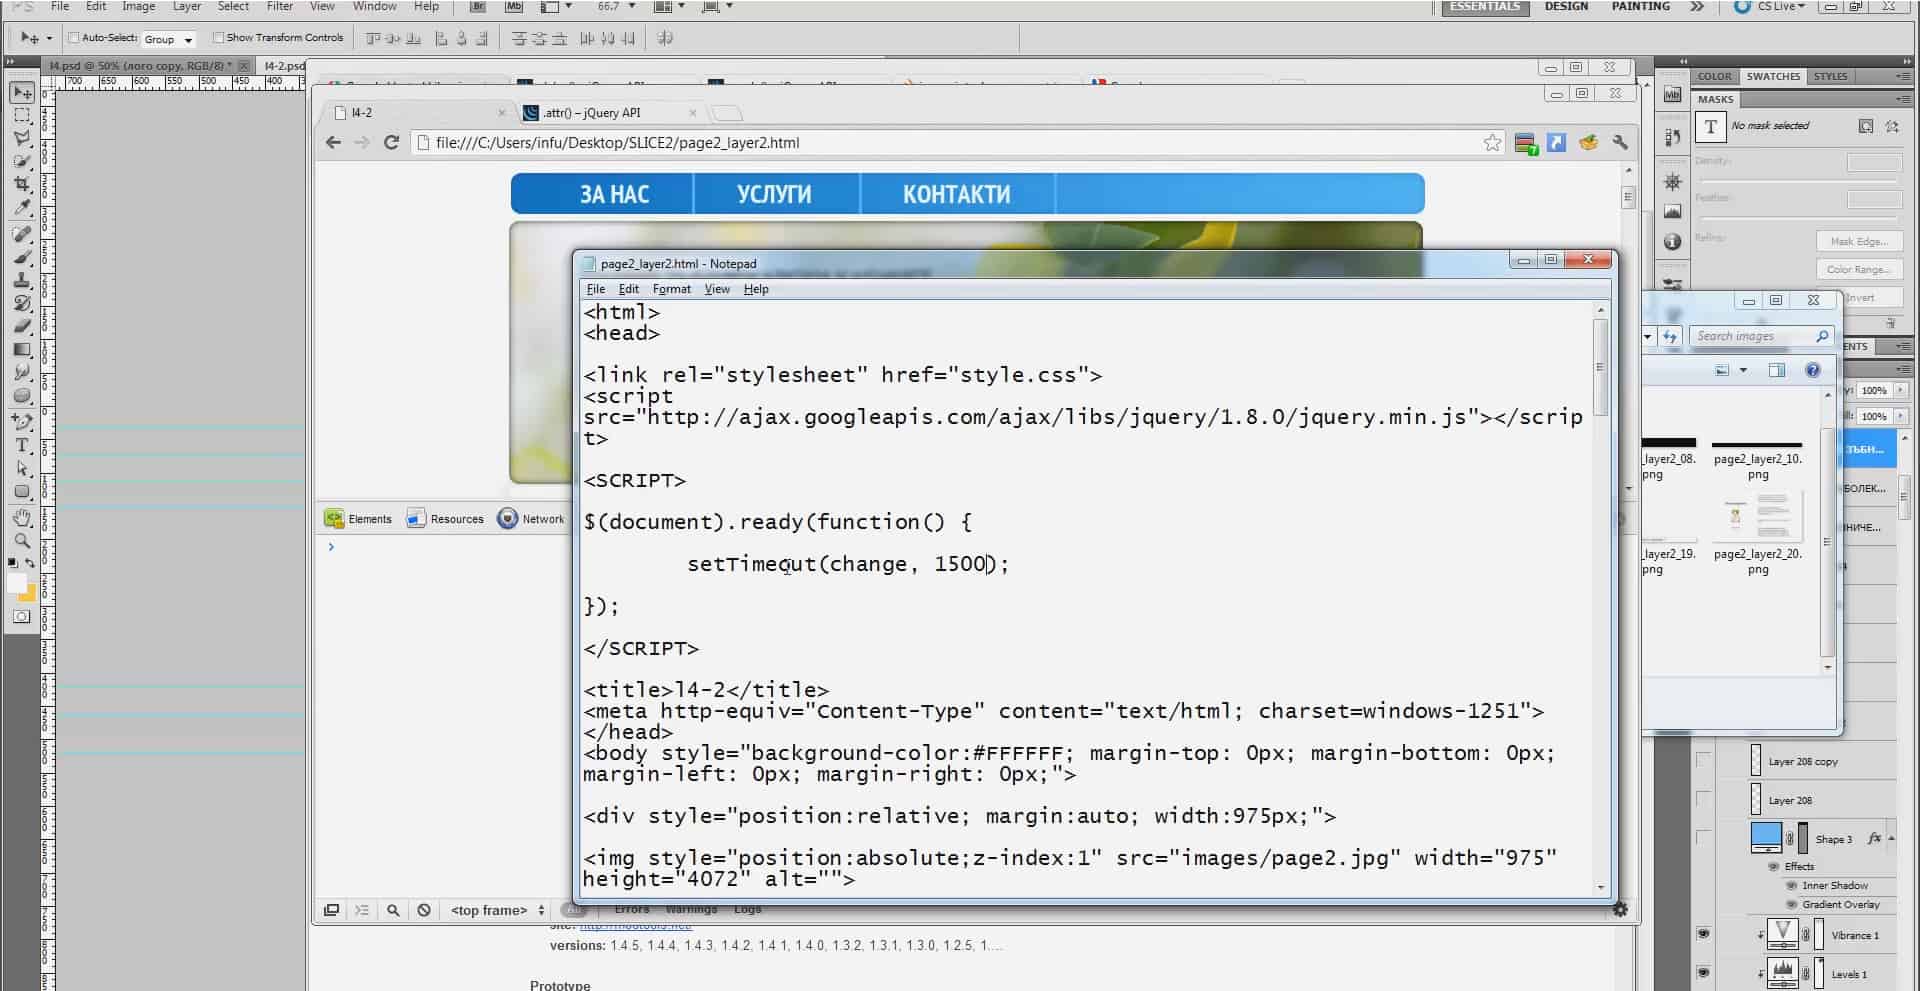Switch to the Swatches panel tab
This screenshot has width=1920, height=991.
(x=1773, y=76)
